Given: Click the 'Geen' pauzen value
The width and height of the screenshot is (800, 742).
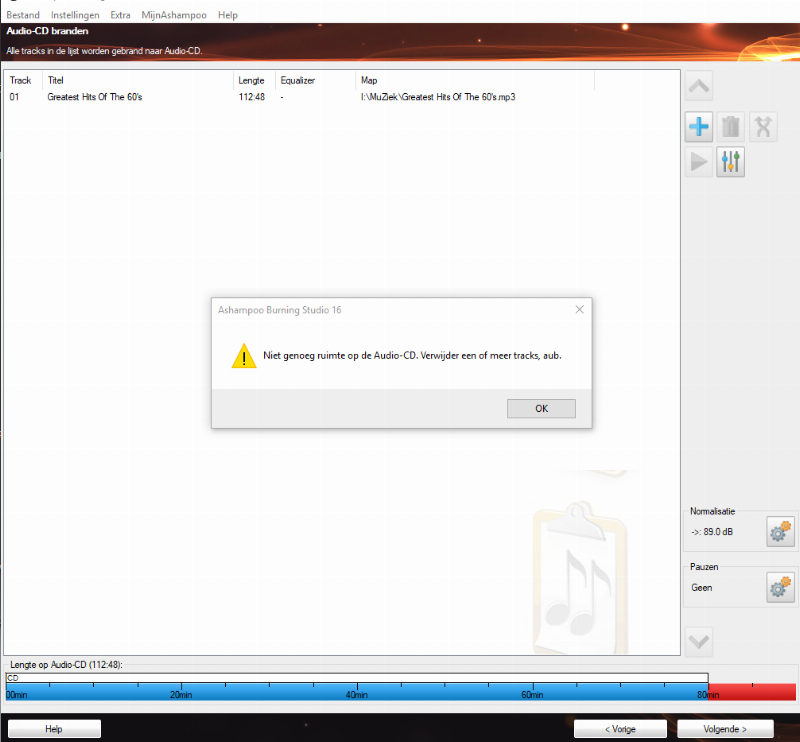Looking at the screenshot, I should click(702, 587).
